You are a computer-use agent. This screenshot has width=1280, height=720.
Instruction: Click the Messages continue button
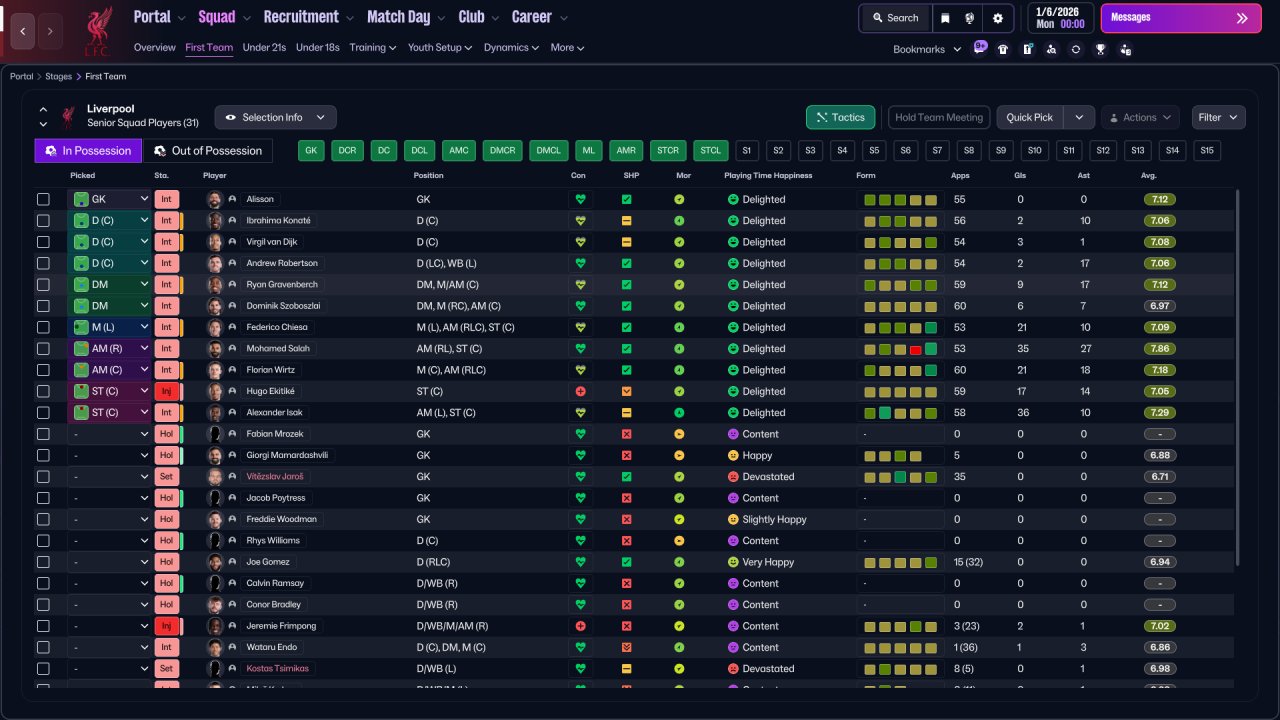pos(1181,18)
